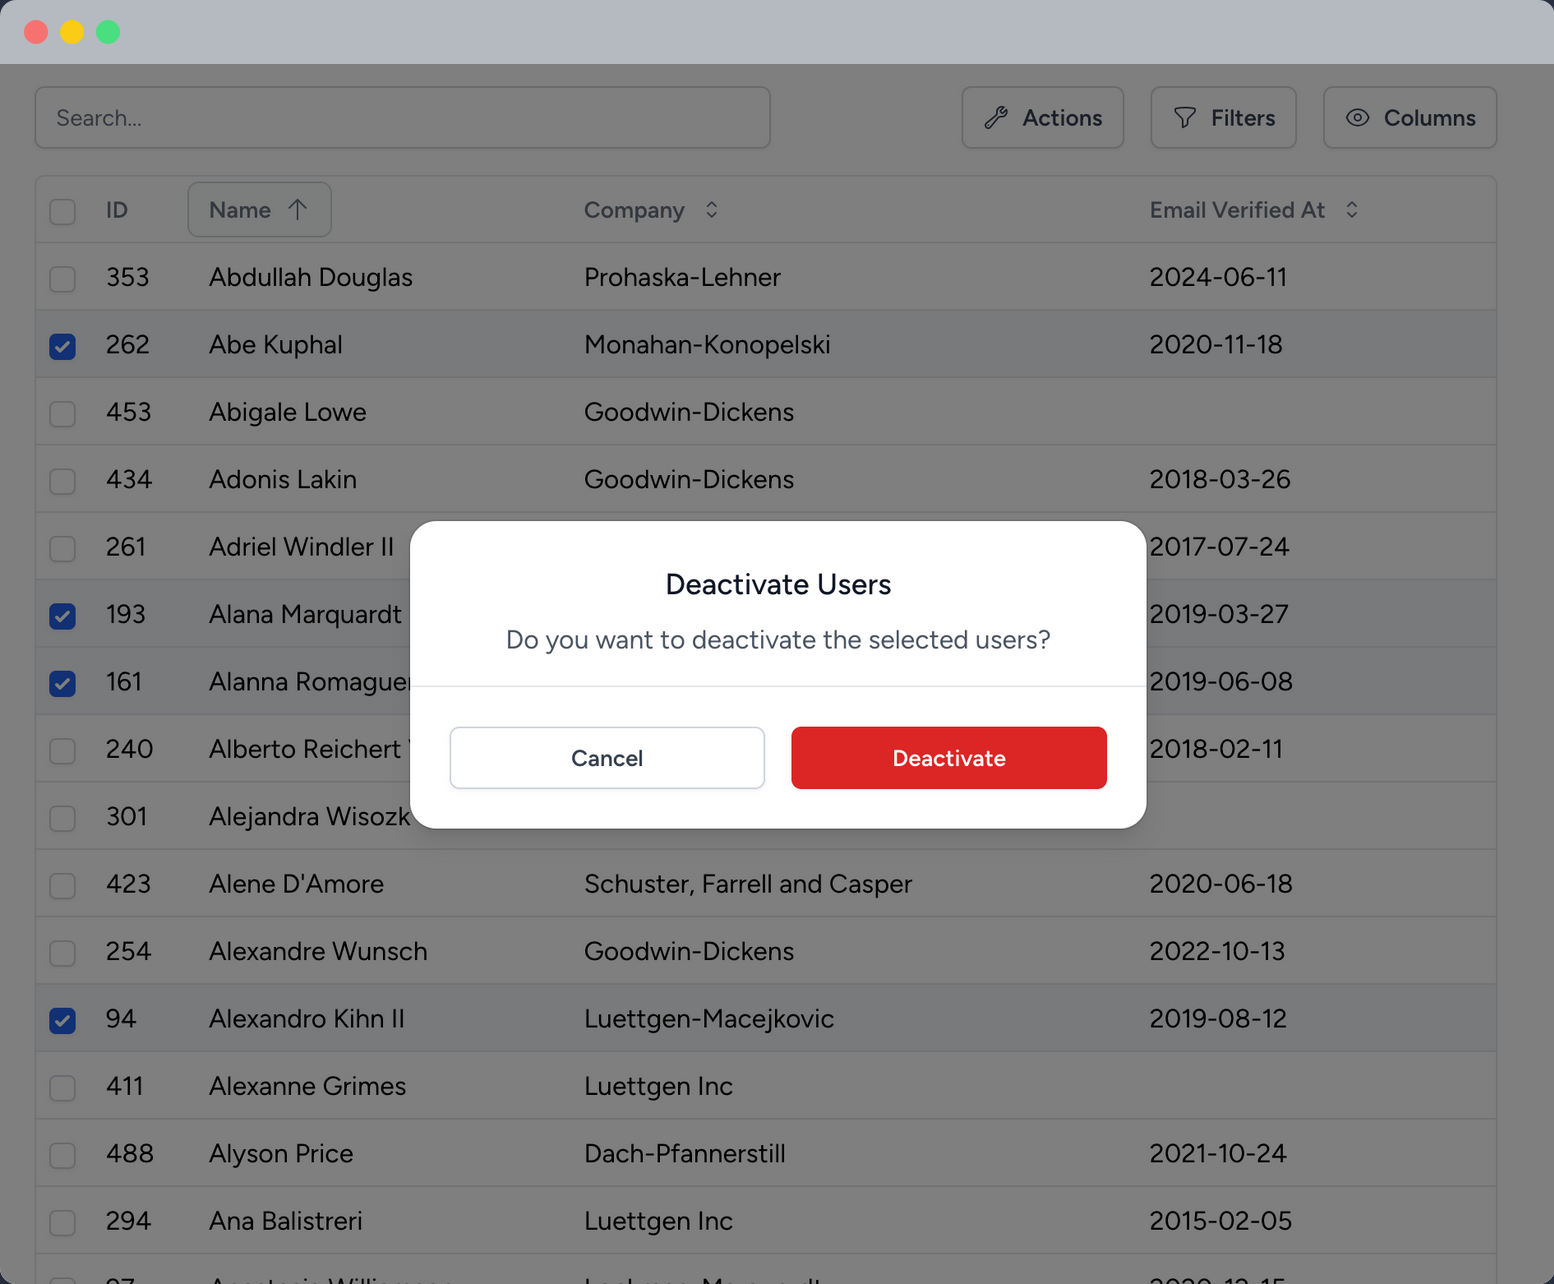Click the date 2015-02-05
The height and width of the screenshot is (1284, 1554).
pyautogui.click(x=1221, y=1221)
